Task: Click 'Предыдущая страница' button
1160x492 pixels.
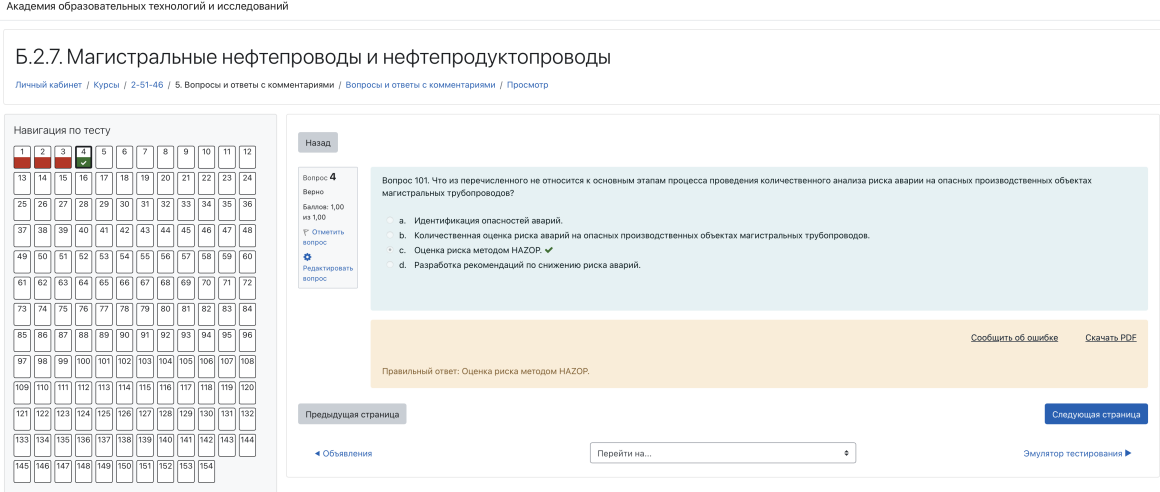Action: click(352, 414)
